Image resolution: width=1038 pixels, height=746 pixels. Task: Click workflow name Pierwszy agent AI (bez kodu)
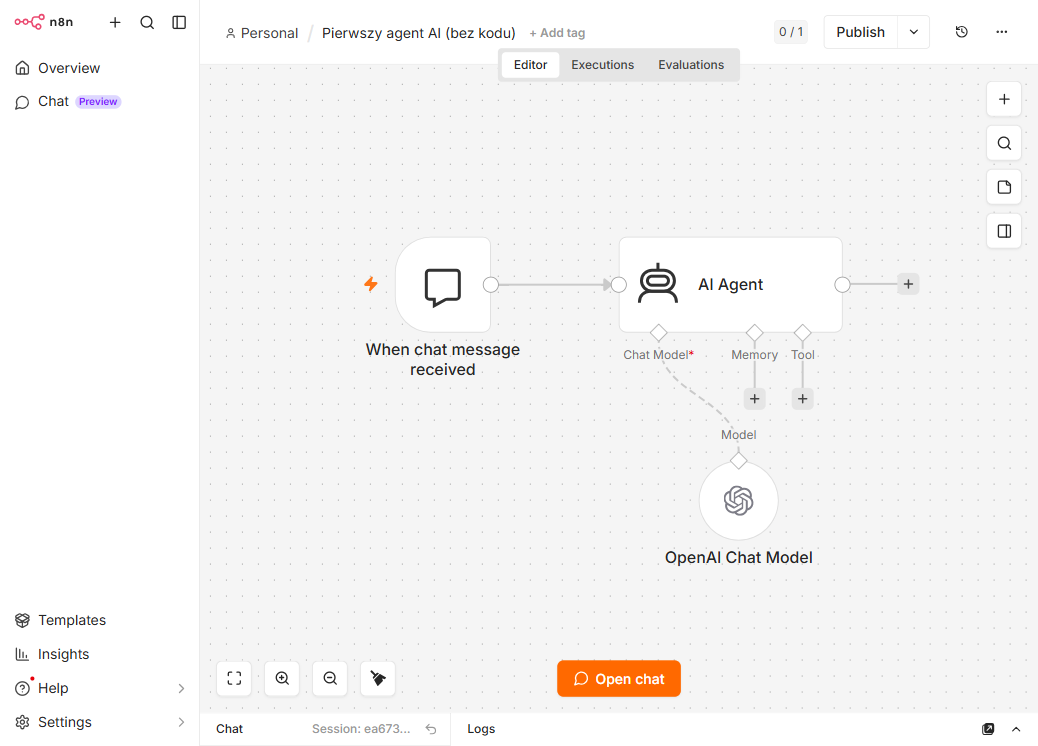point(418,33)
